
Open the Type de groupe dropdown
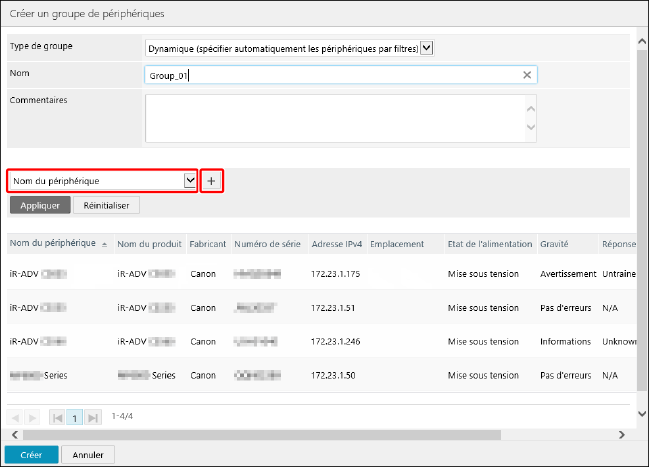pyautogui.click(x=427, y=47)
